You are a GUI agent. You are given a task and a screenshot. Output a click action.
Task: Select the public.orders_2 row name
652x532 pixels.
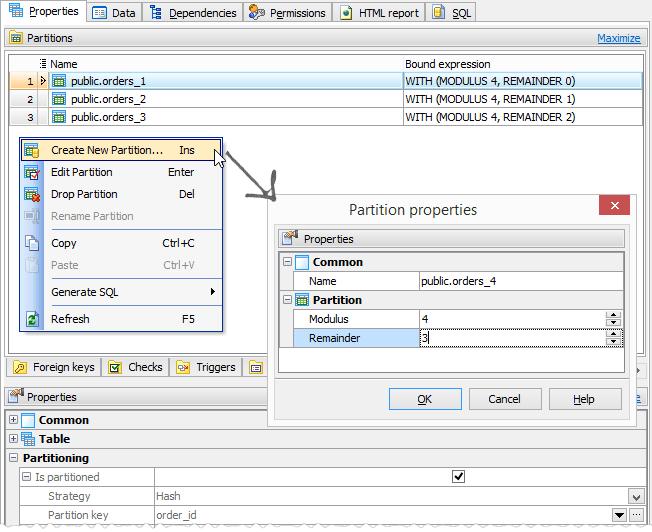point(109,99)
